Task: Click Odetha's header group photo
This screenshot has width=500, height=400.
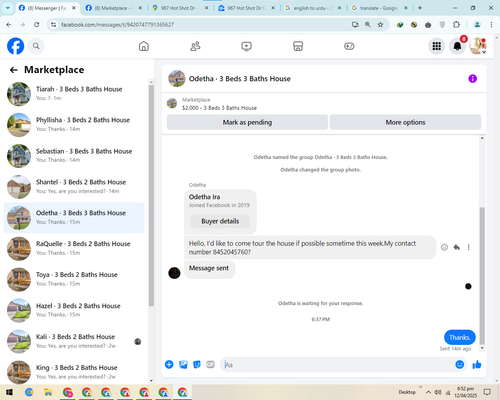Action: coord(177,79)
